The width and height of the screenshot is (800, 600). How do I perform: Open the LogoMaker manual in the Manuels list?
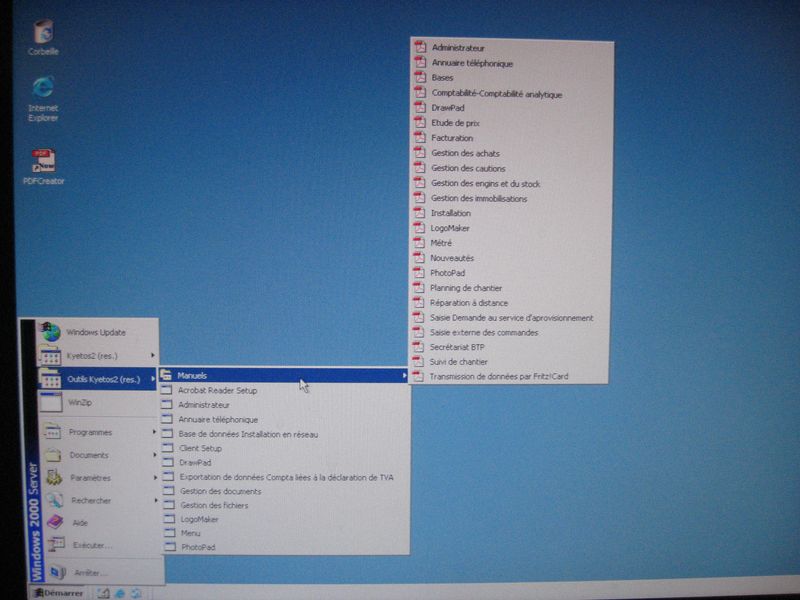[x=511, y=228]
